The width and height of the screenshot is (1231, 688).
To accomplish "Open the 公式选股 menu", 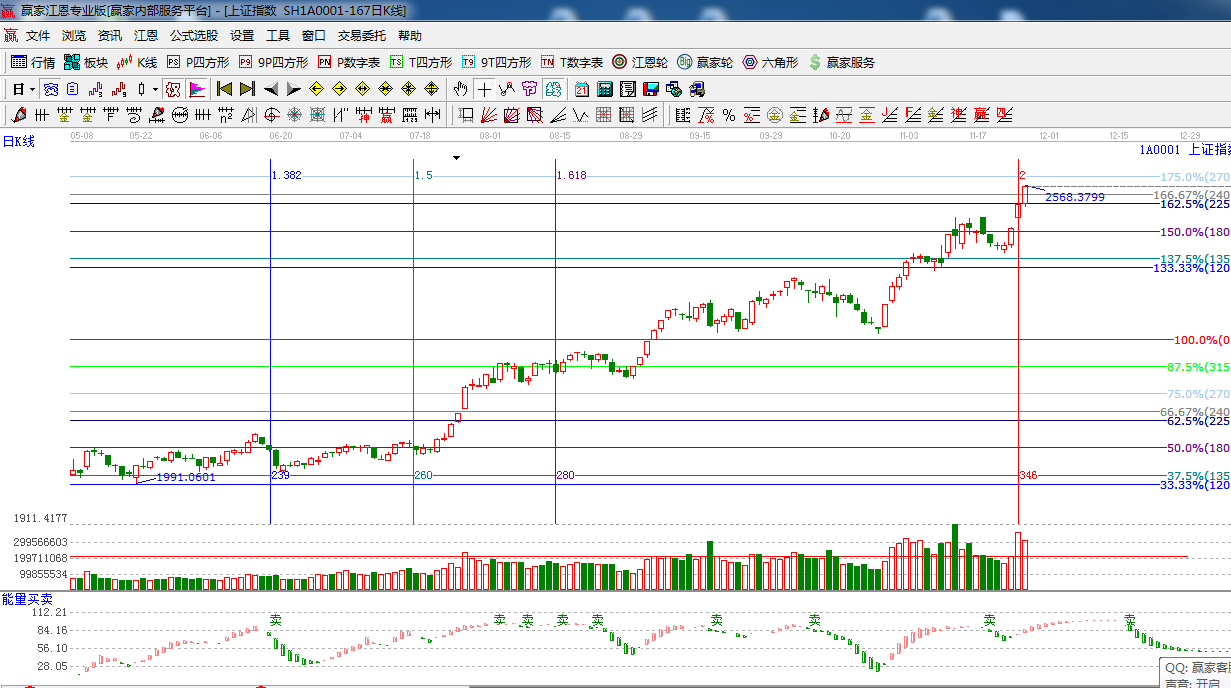I will tap(193, 35).
